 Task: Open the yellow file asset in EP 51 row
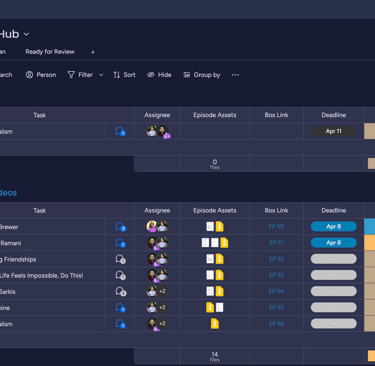pyautogui.click(x=224, y=243)
